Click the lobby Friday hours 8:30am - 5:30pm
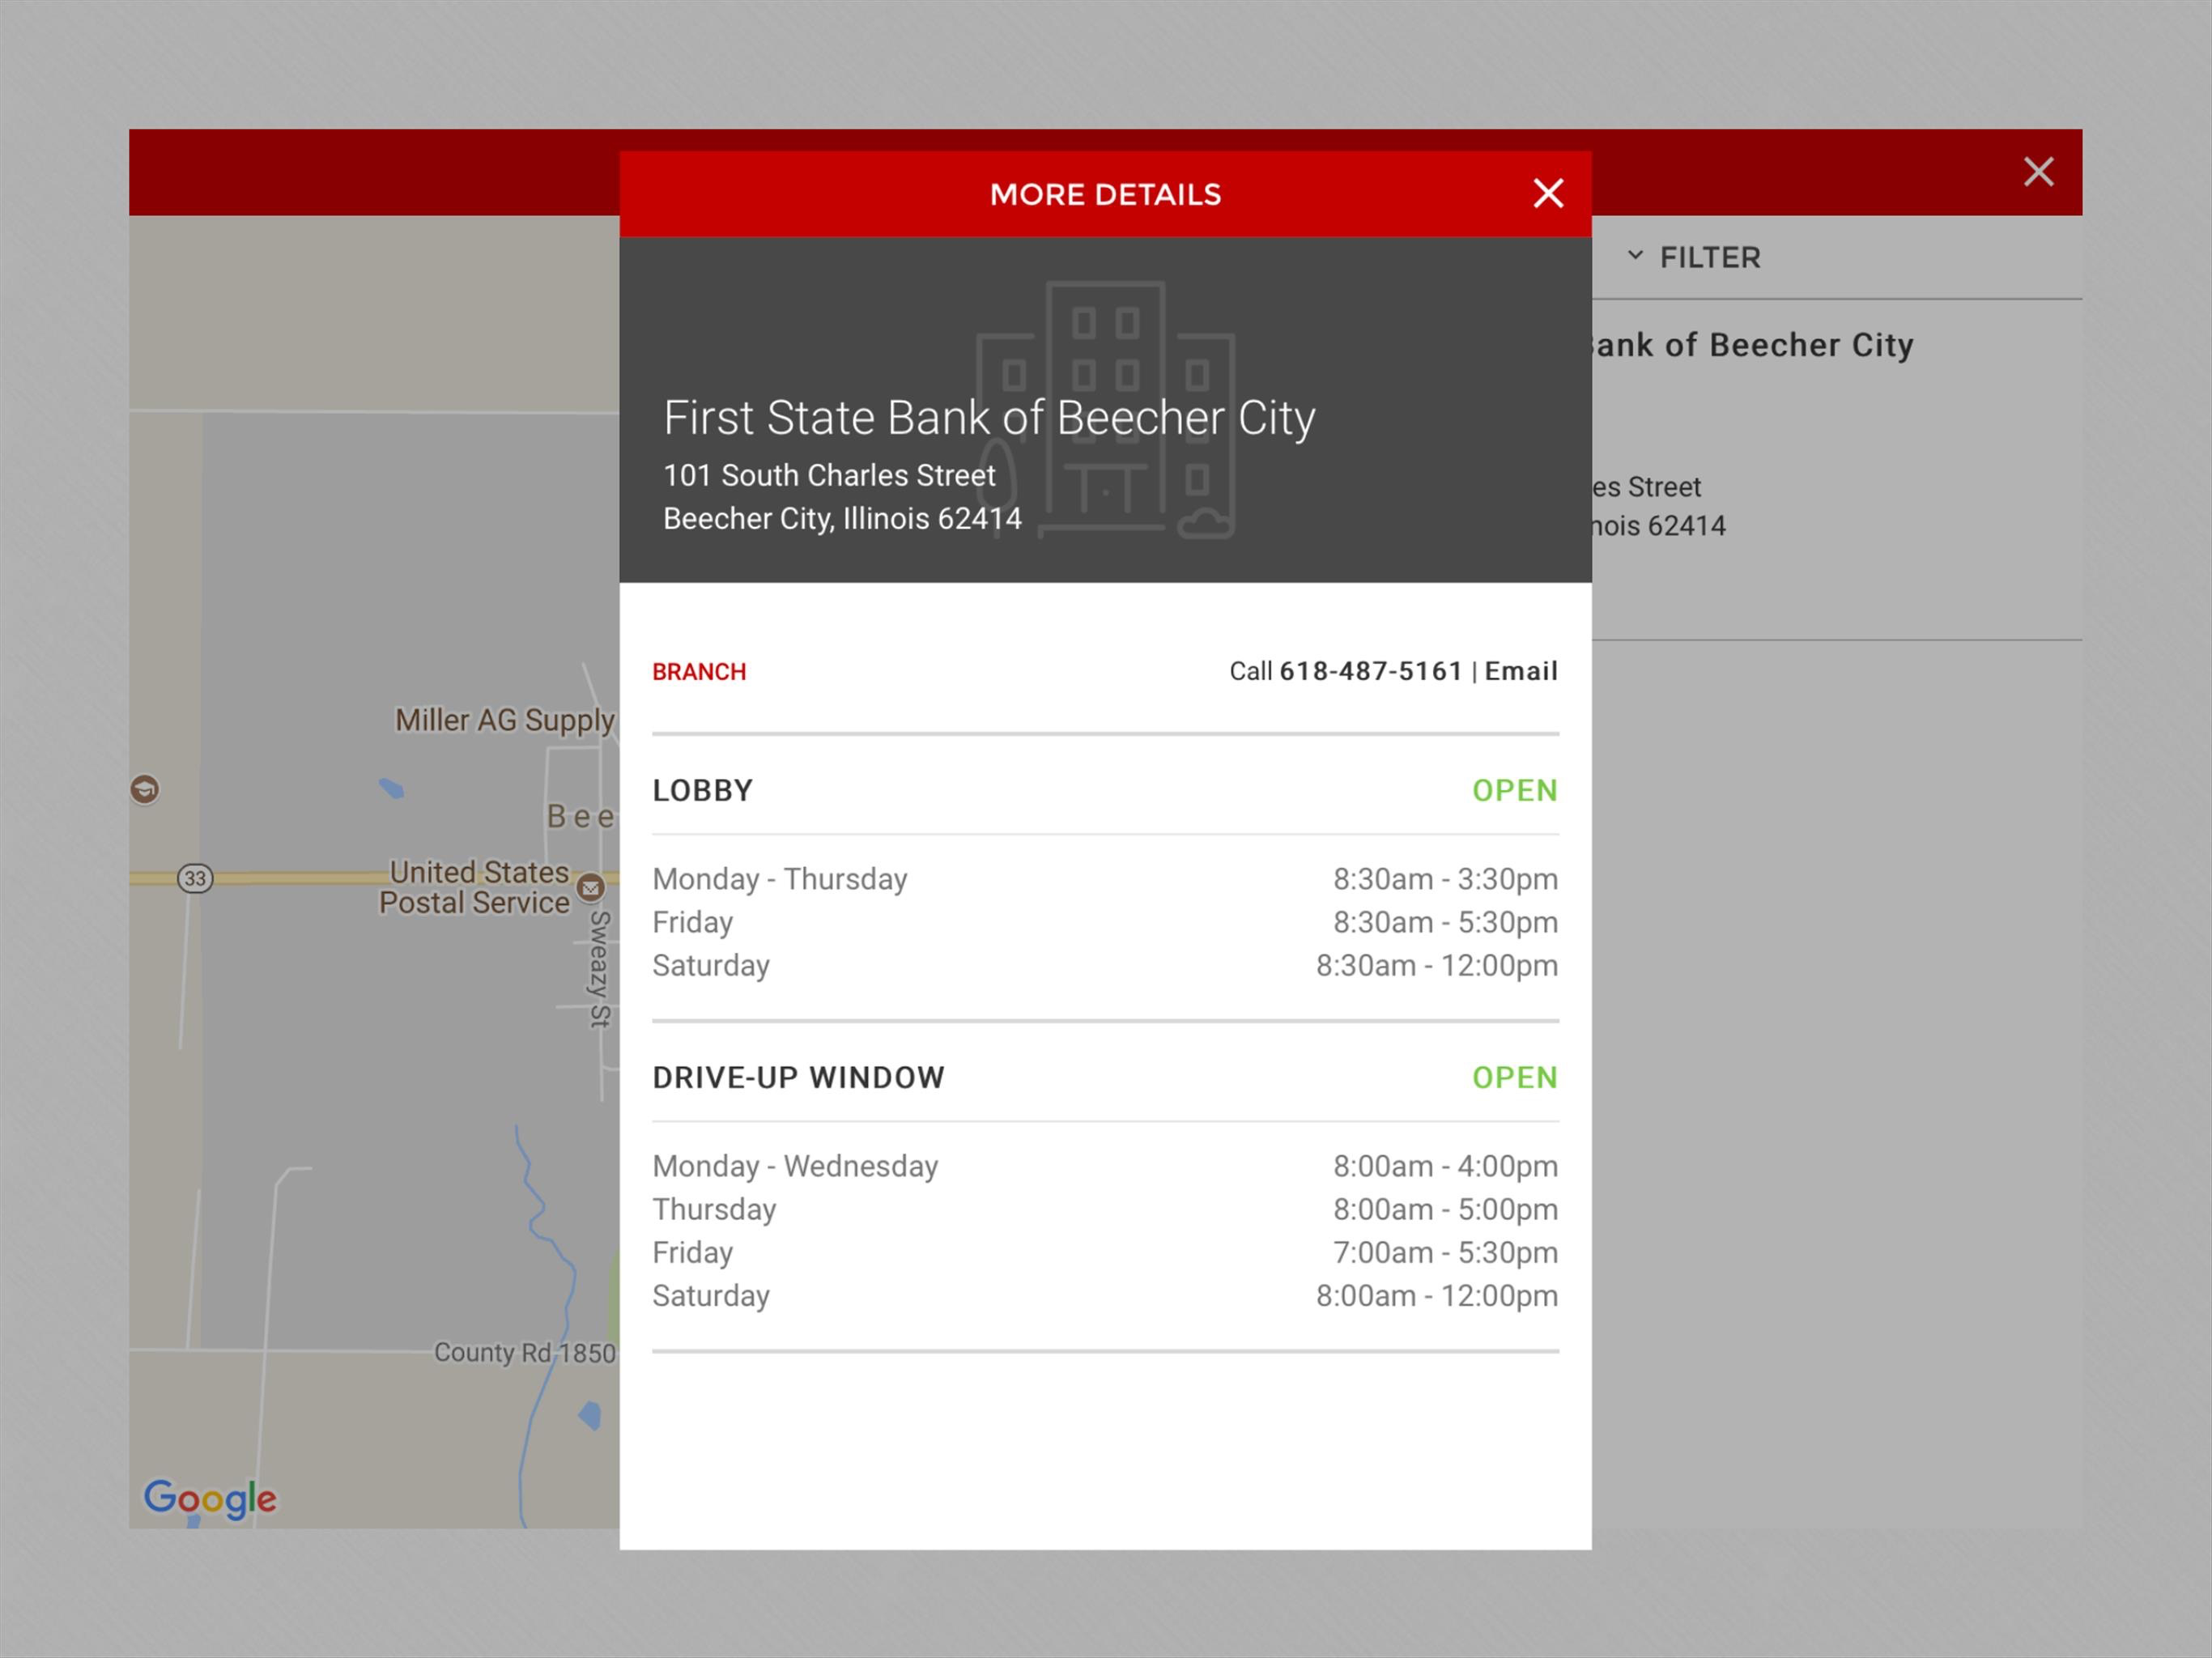Screen dimensions: 2212x1658 tap(1445, 922)
